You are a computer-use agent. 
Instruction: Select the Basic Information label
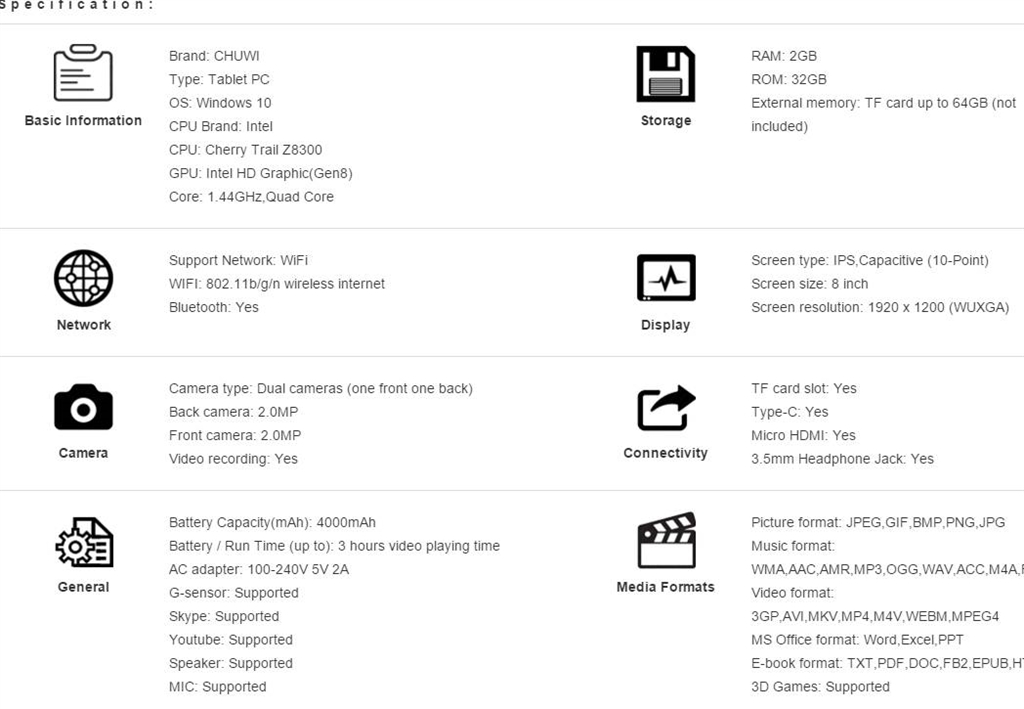coord(83,121)
